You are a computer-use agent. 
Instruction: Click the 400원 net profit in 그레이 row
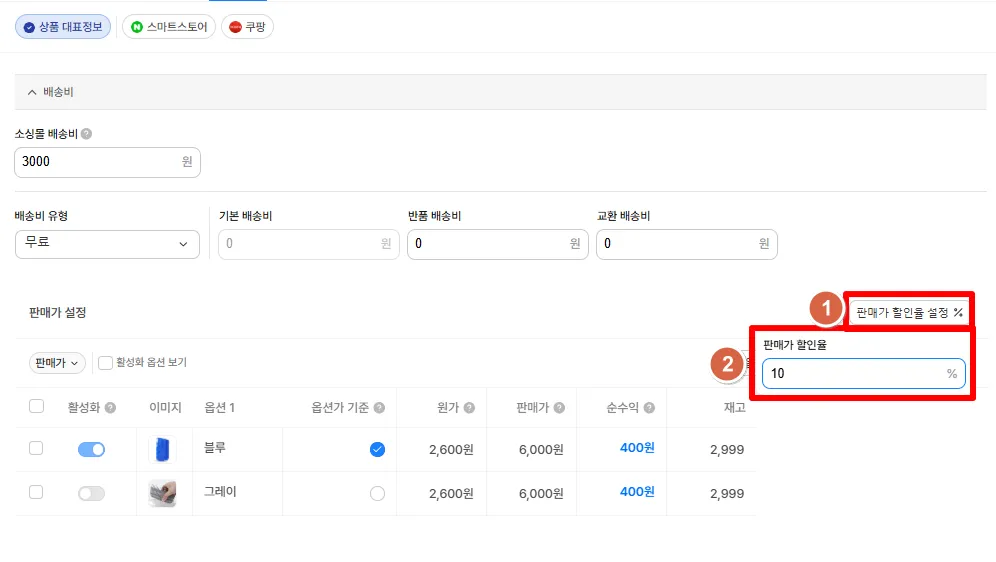637,492
